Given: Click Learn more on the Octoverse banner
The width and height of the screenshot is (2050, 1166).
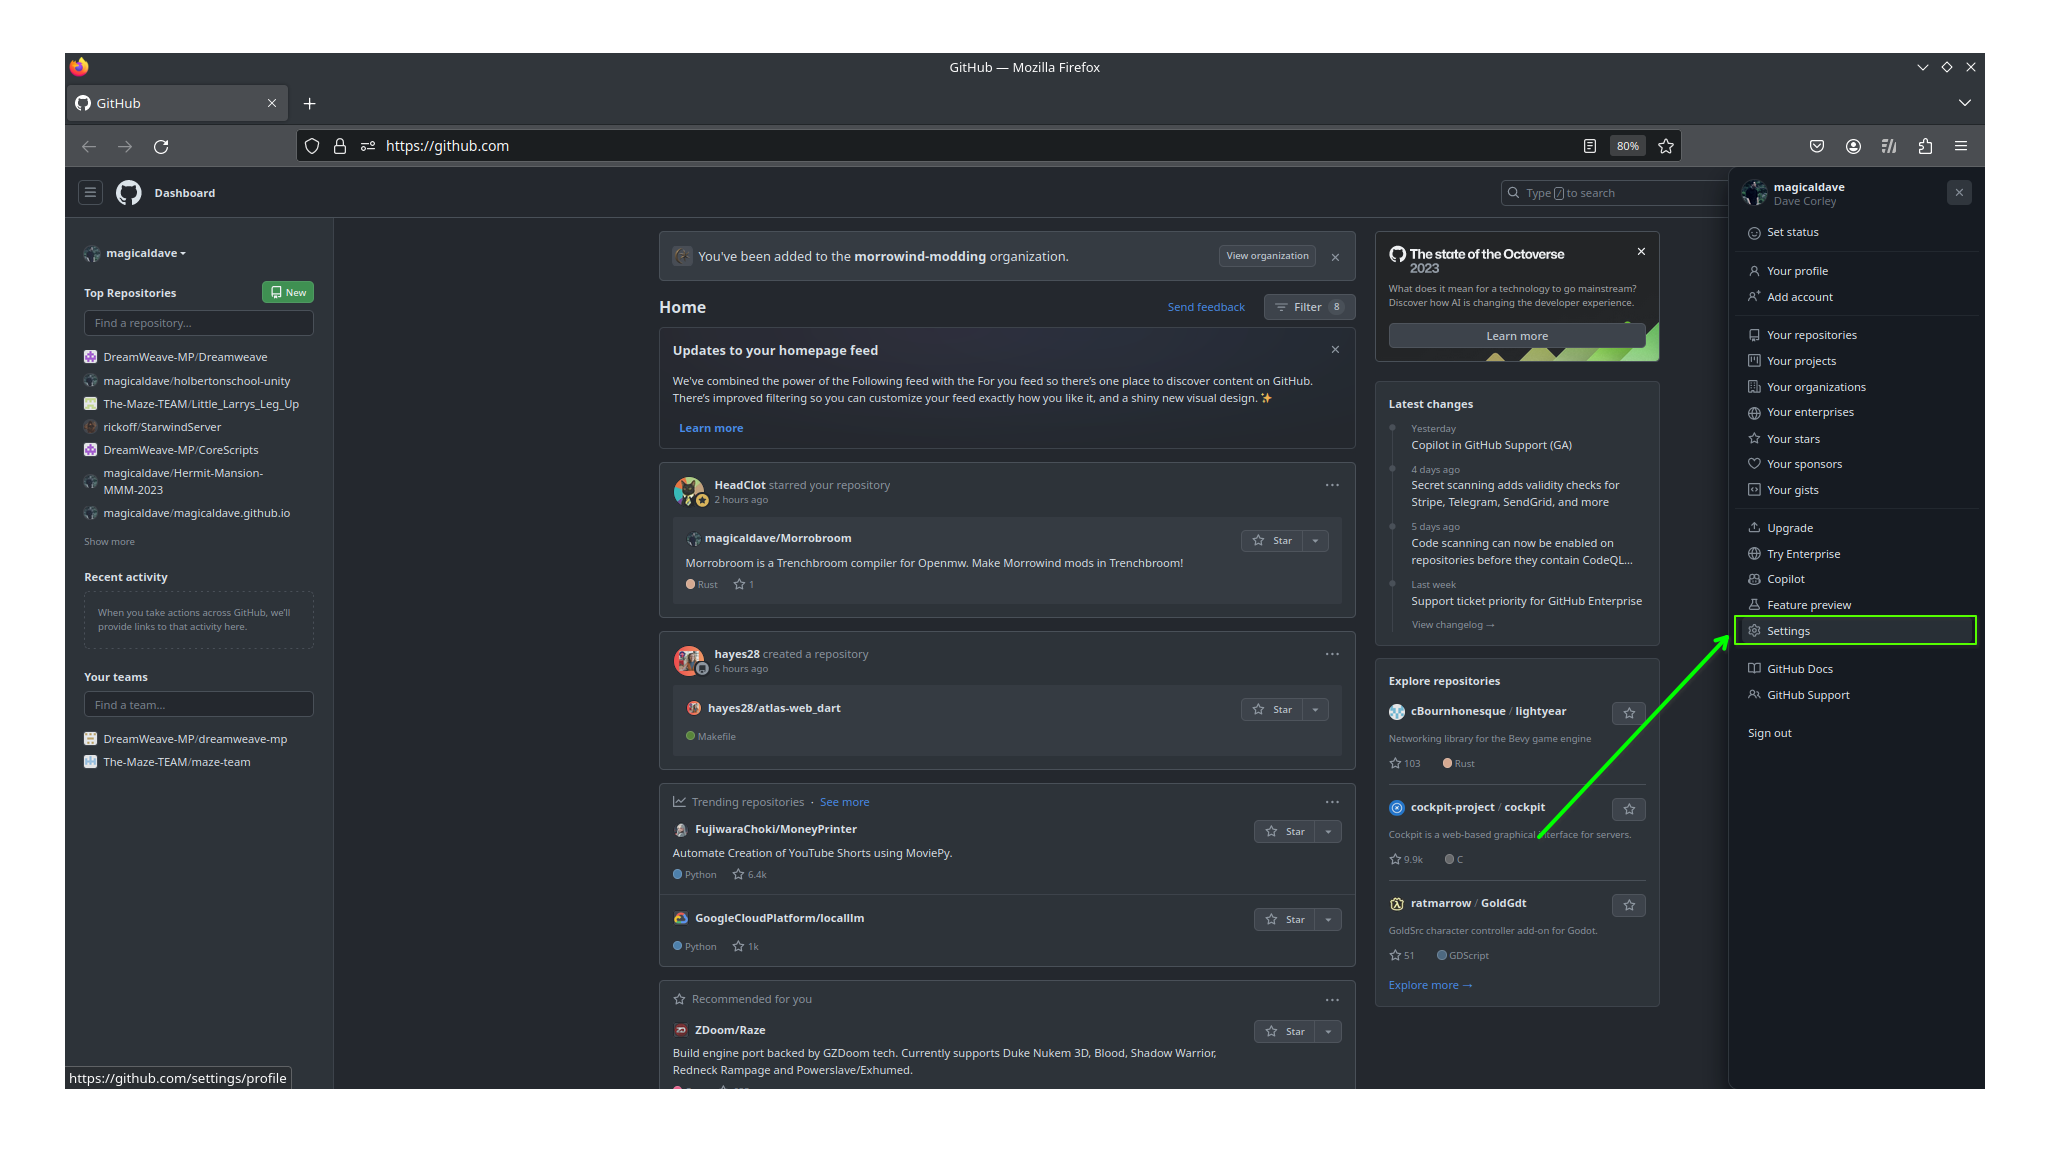Looking at the screenshot, I should coord(1516,336).
